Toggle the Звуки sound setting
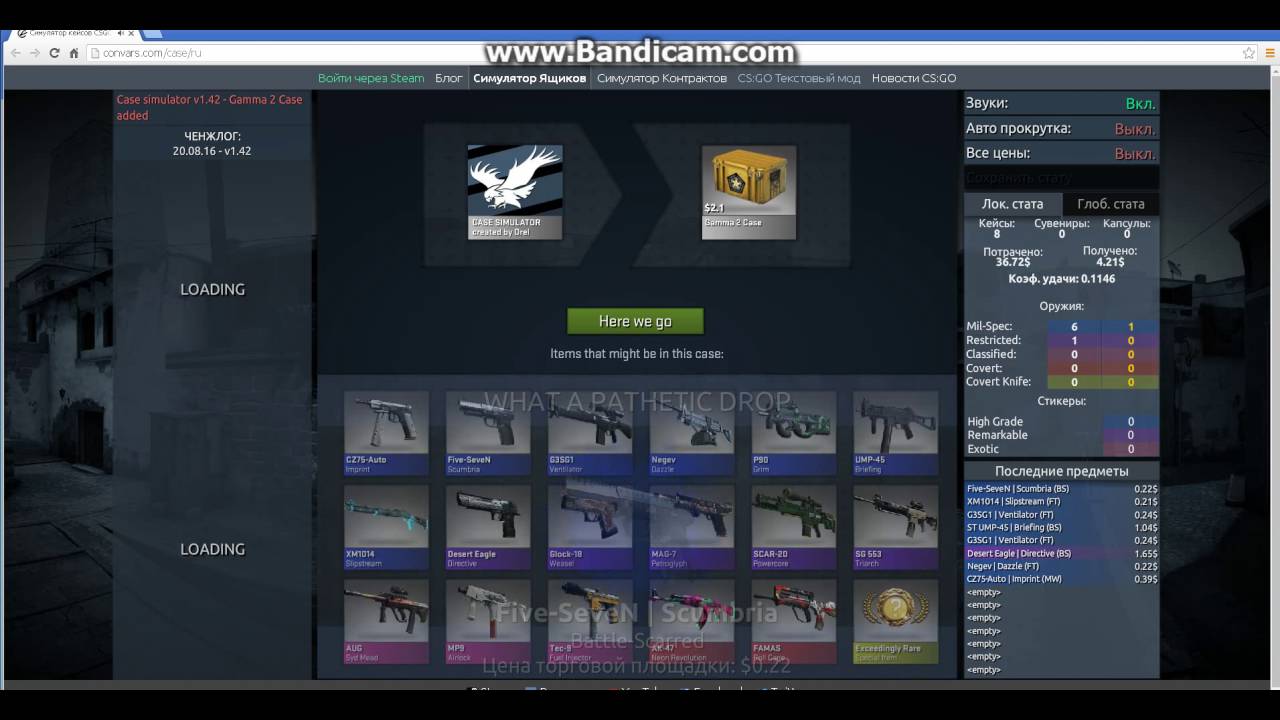The image size is (1280, 720). pyautogui.click(x=1061, y=103)
